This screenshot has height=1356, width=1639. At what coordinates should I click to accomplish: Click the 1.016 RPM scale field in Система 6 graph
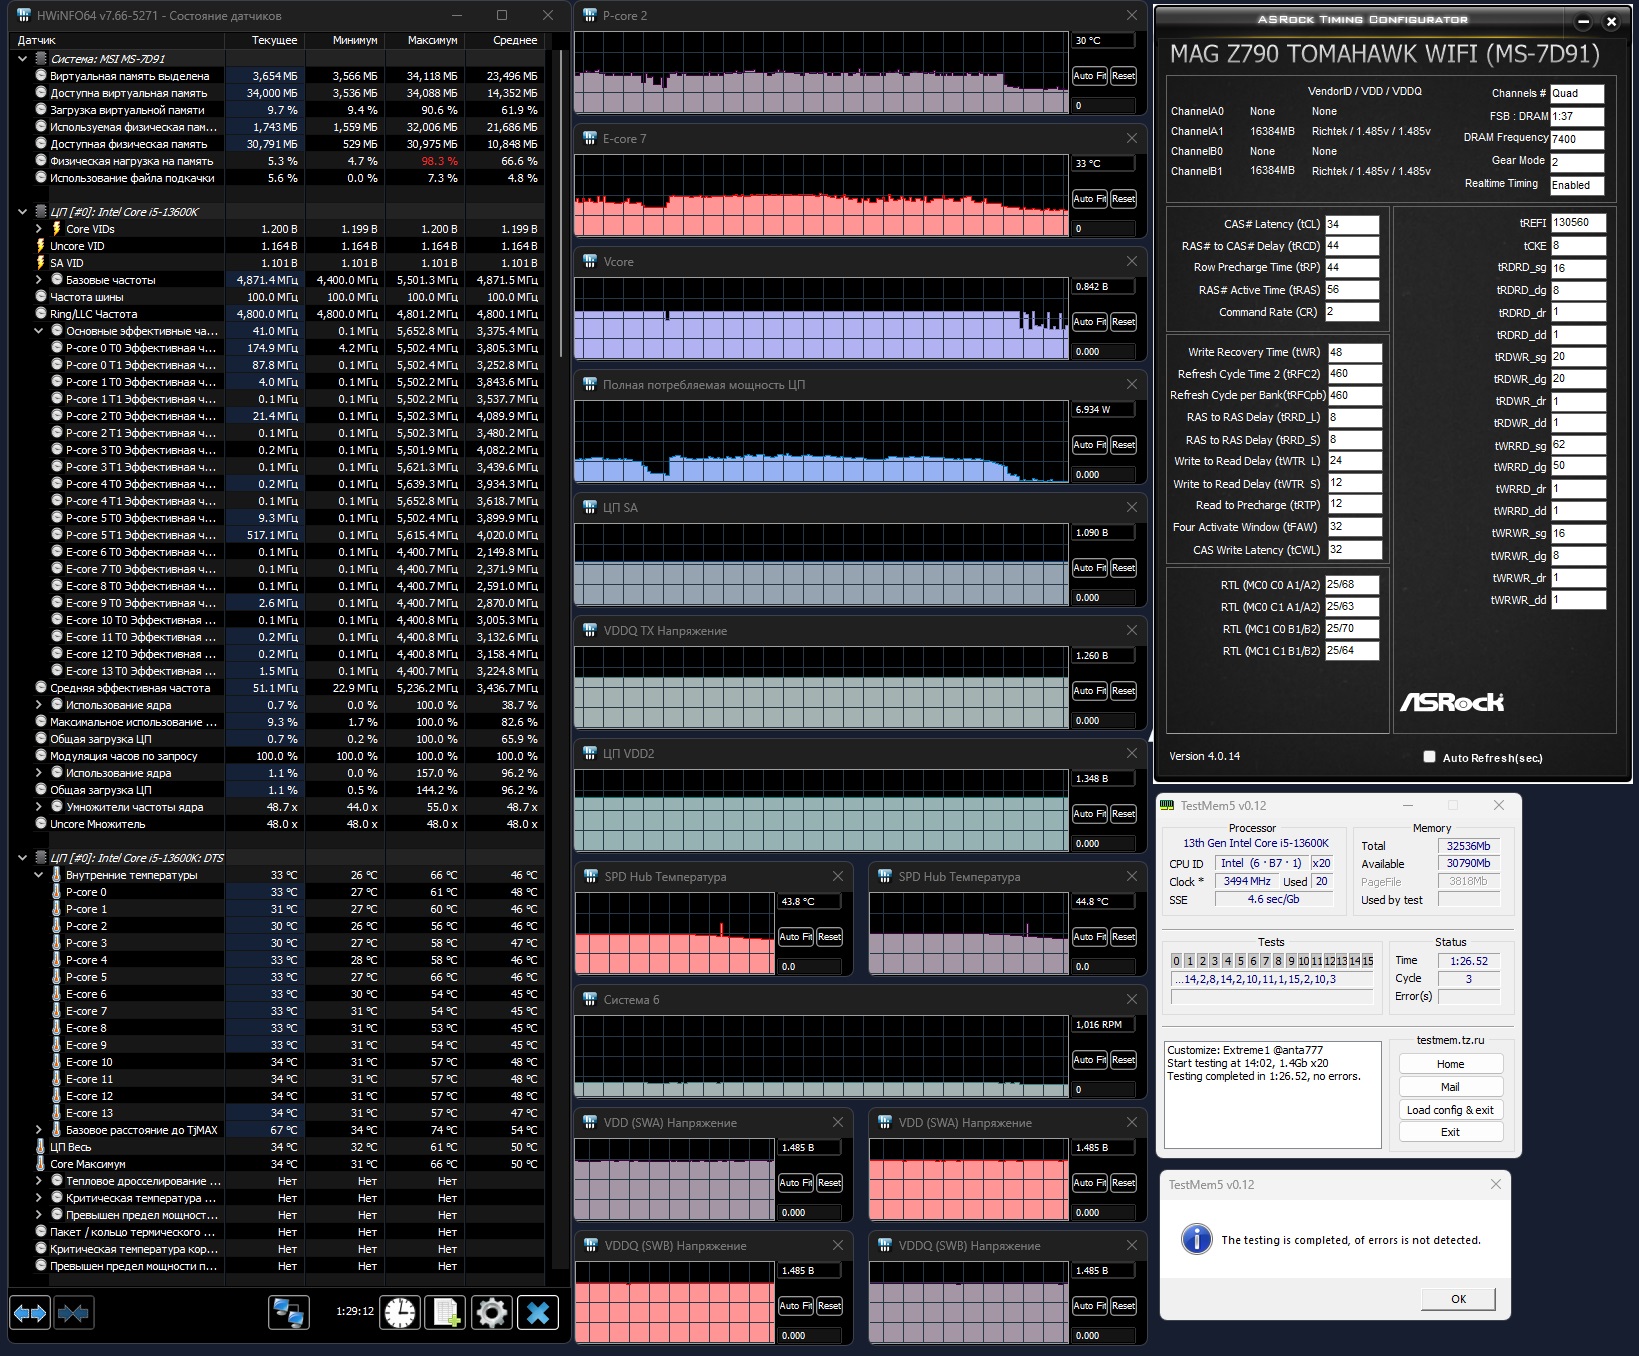coord(1104,1025)
